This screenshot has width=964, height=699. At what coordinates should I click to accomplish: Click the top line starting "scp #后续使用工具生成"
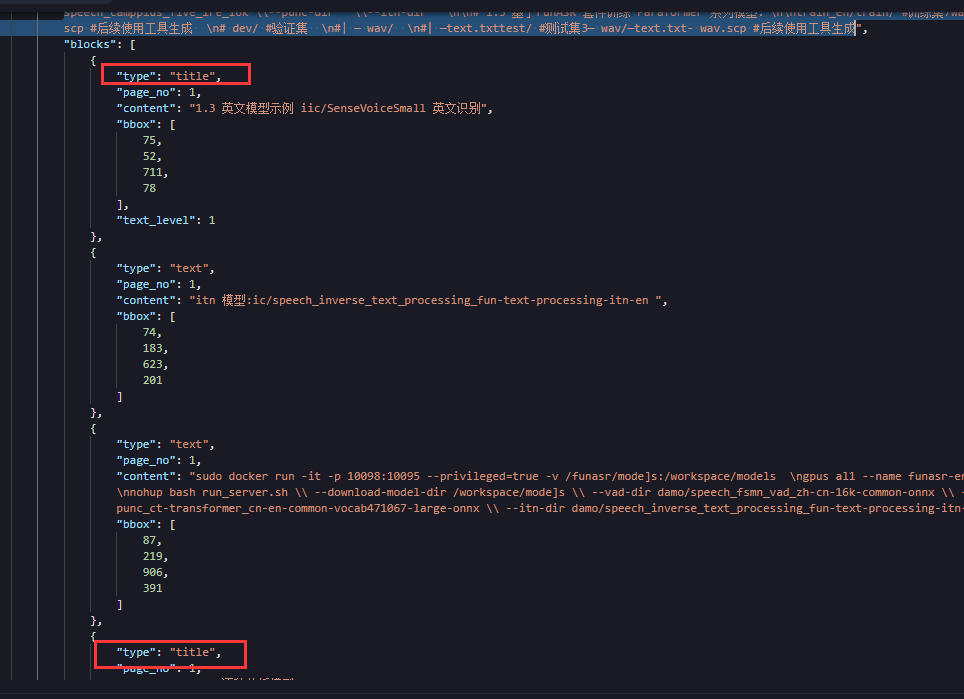pos(465,28)
